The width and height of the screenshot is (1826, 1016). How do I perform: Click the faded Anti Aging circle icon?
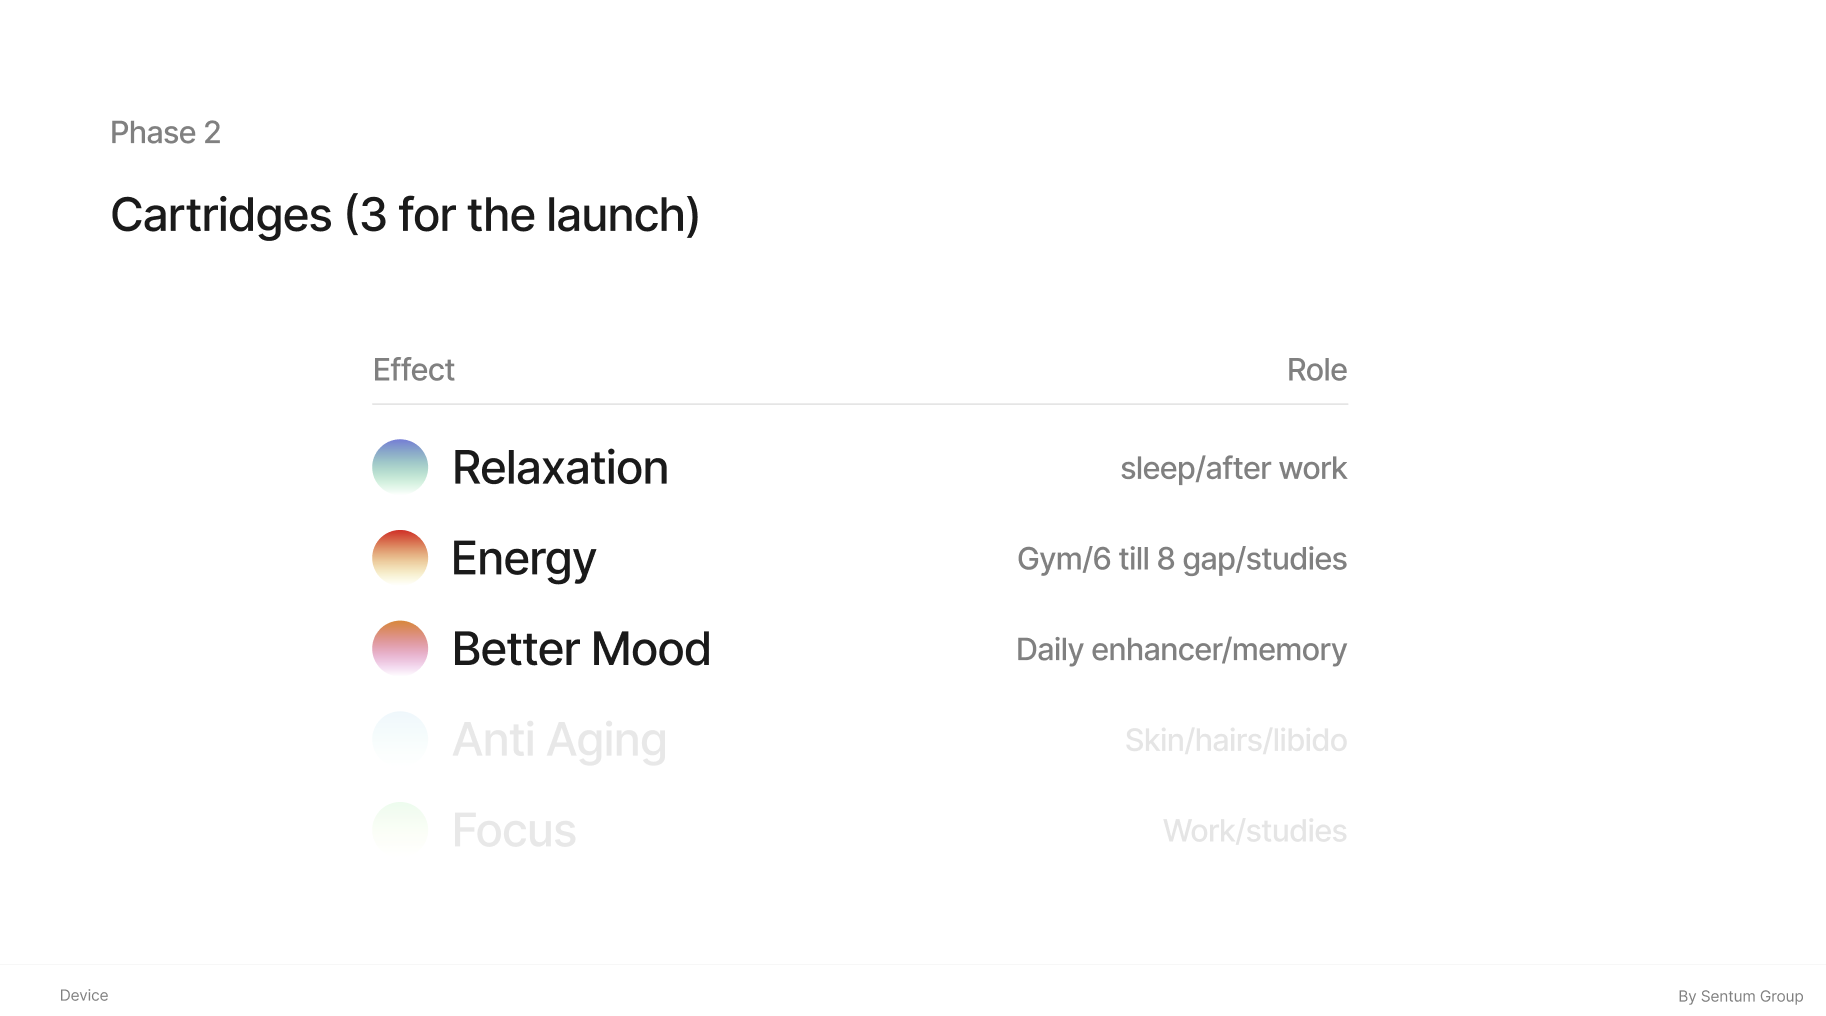(400, 739)
